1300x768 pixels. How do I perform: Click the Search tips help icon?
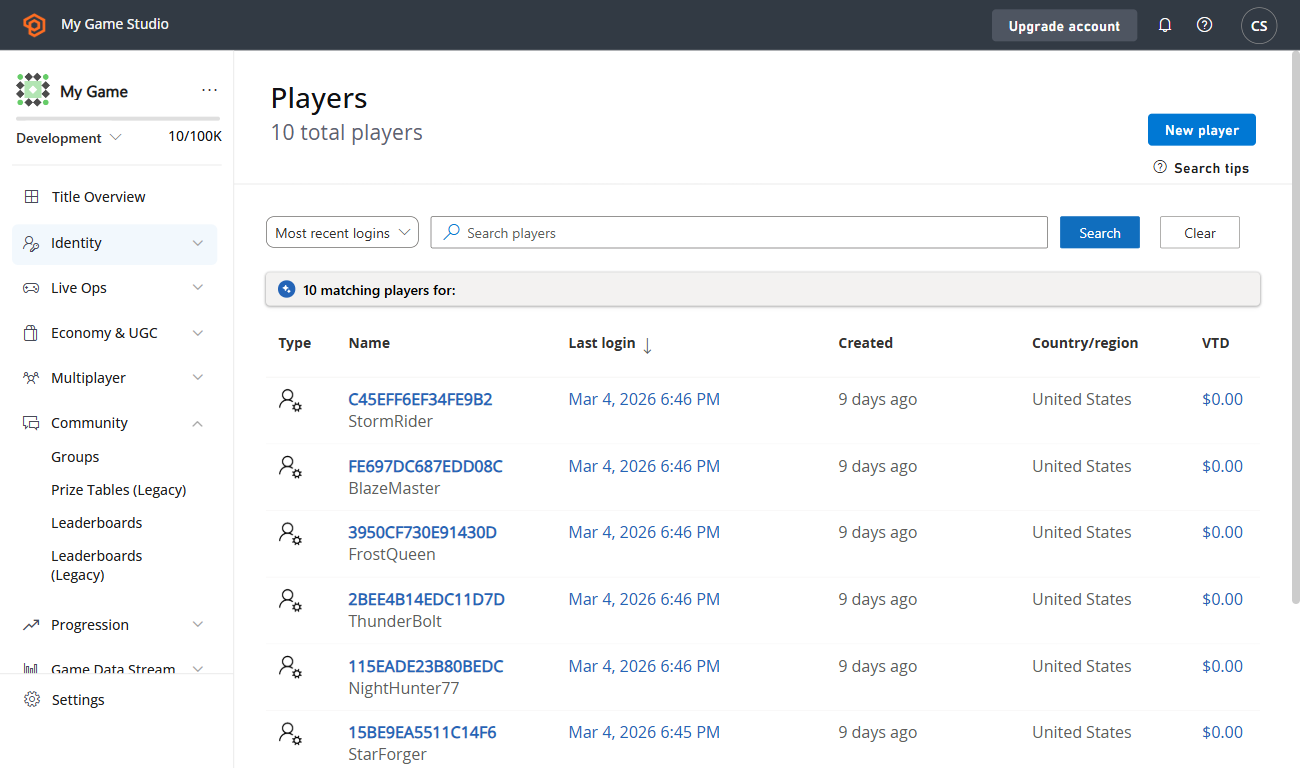tap(1160, 167)
